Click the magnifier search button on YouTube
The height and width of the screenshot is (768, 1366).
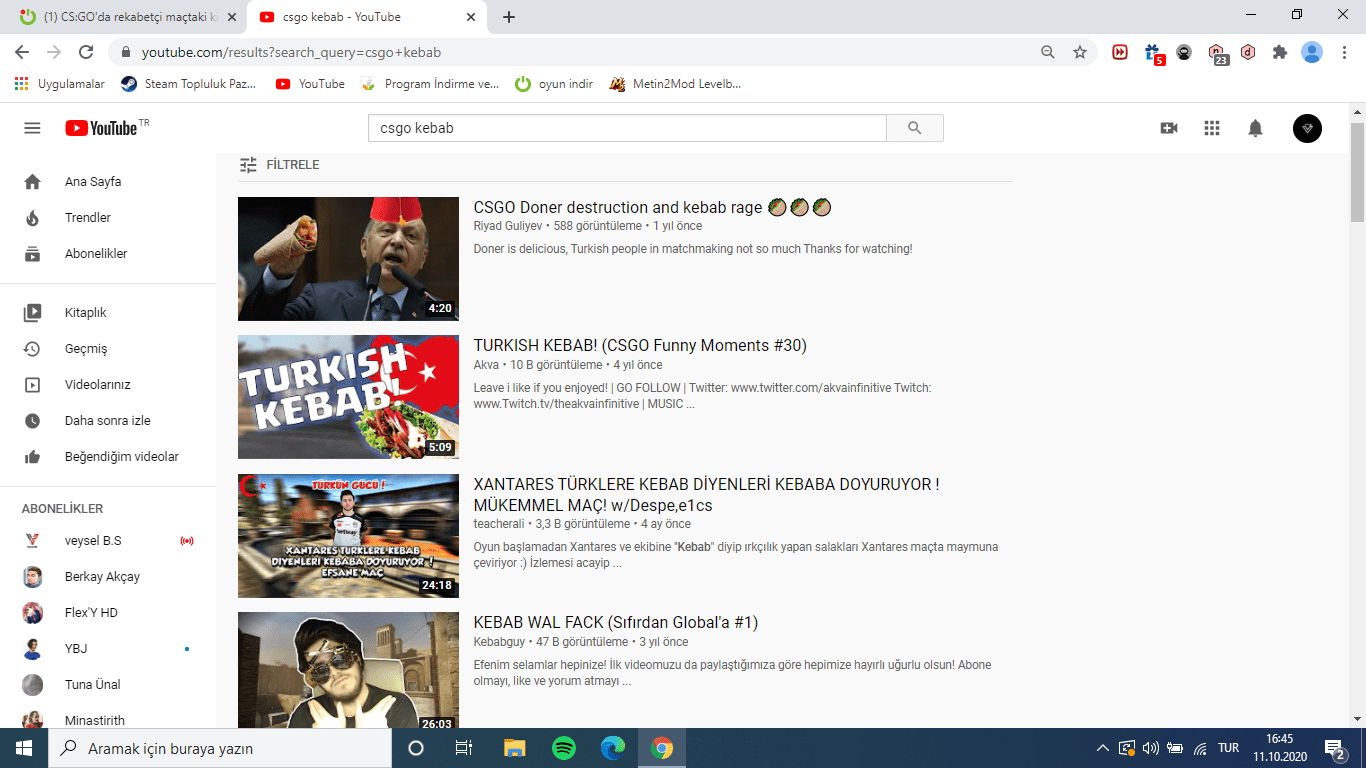914,128
